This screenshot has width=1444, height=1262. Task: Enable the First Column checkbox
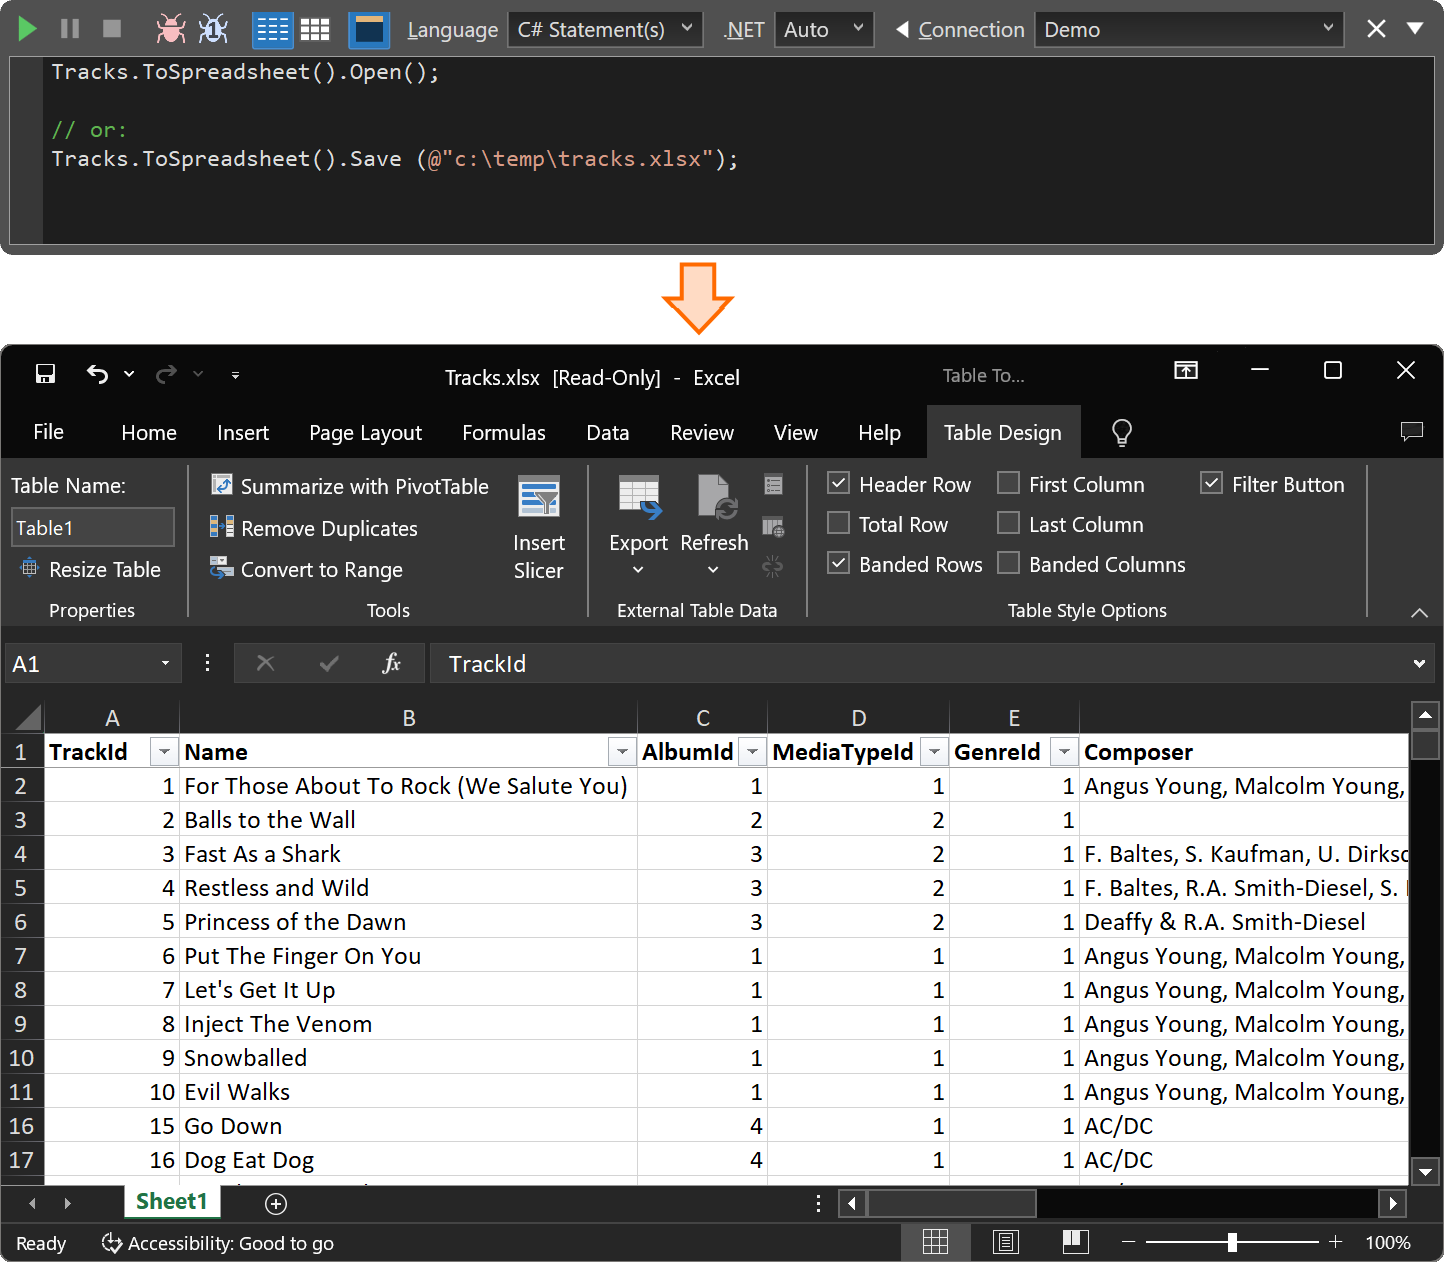(1009, 484)
